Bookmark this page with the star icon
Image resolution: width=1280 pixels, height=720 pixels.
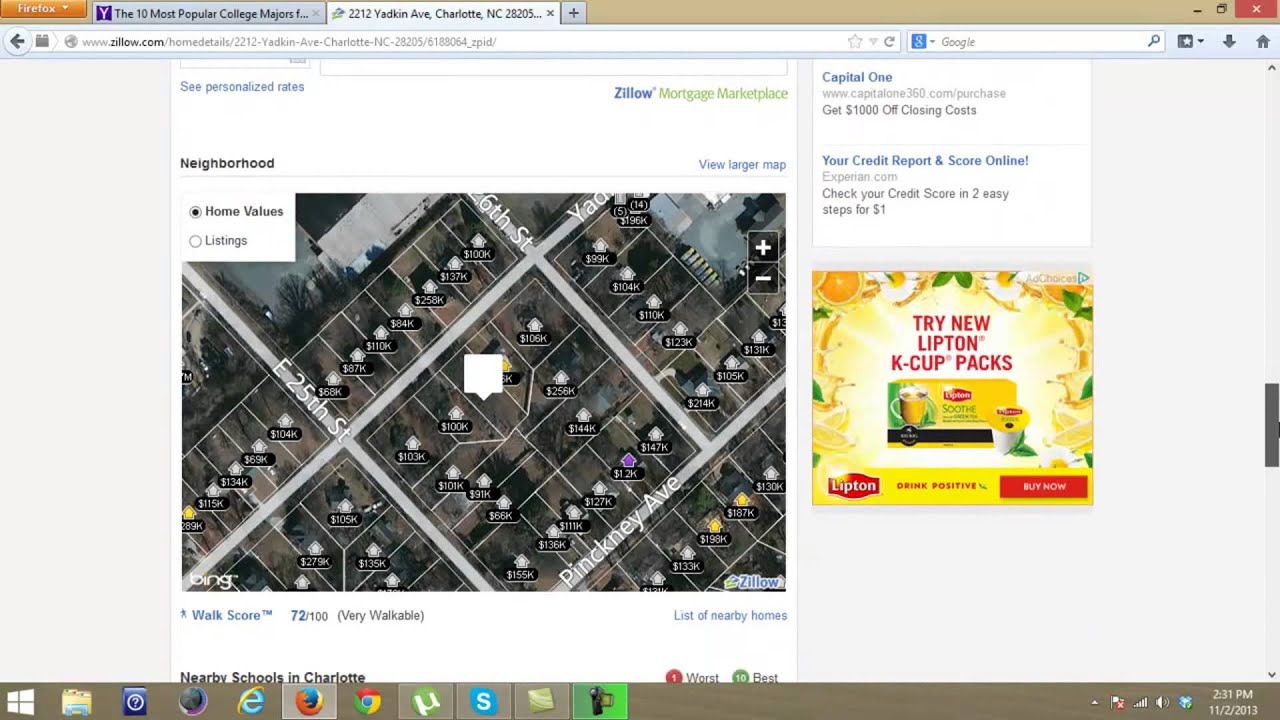(855, 41)
